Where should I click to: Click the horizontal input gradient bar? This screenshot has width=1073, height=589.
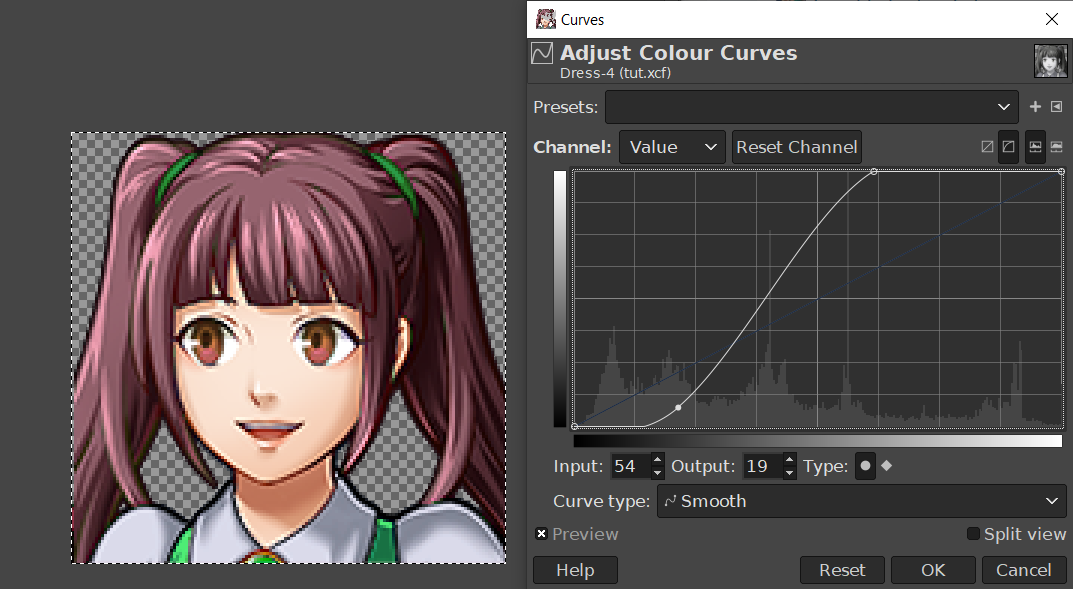818,441
